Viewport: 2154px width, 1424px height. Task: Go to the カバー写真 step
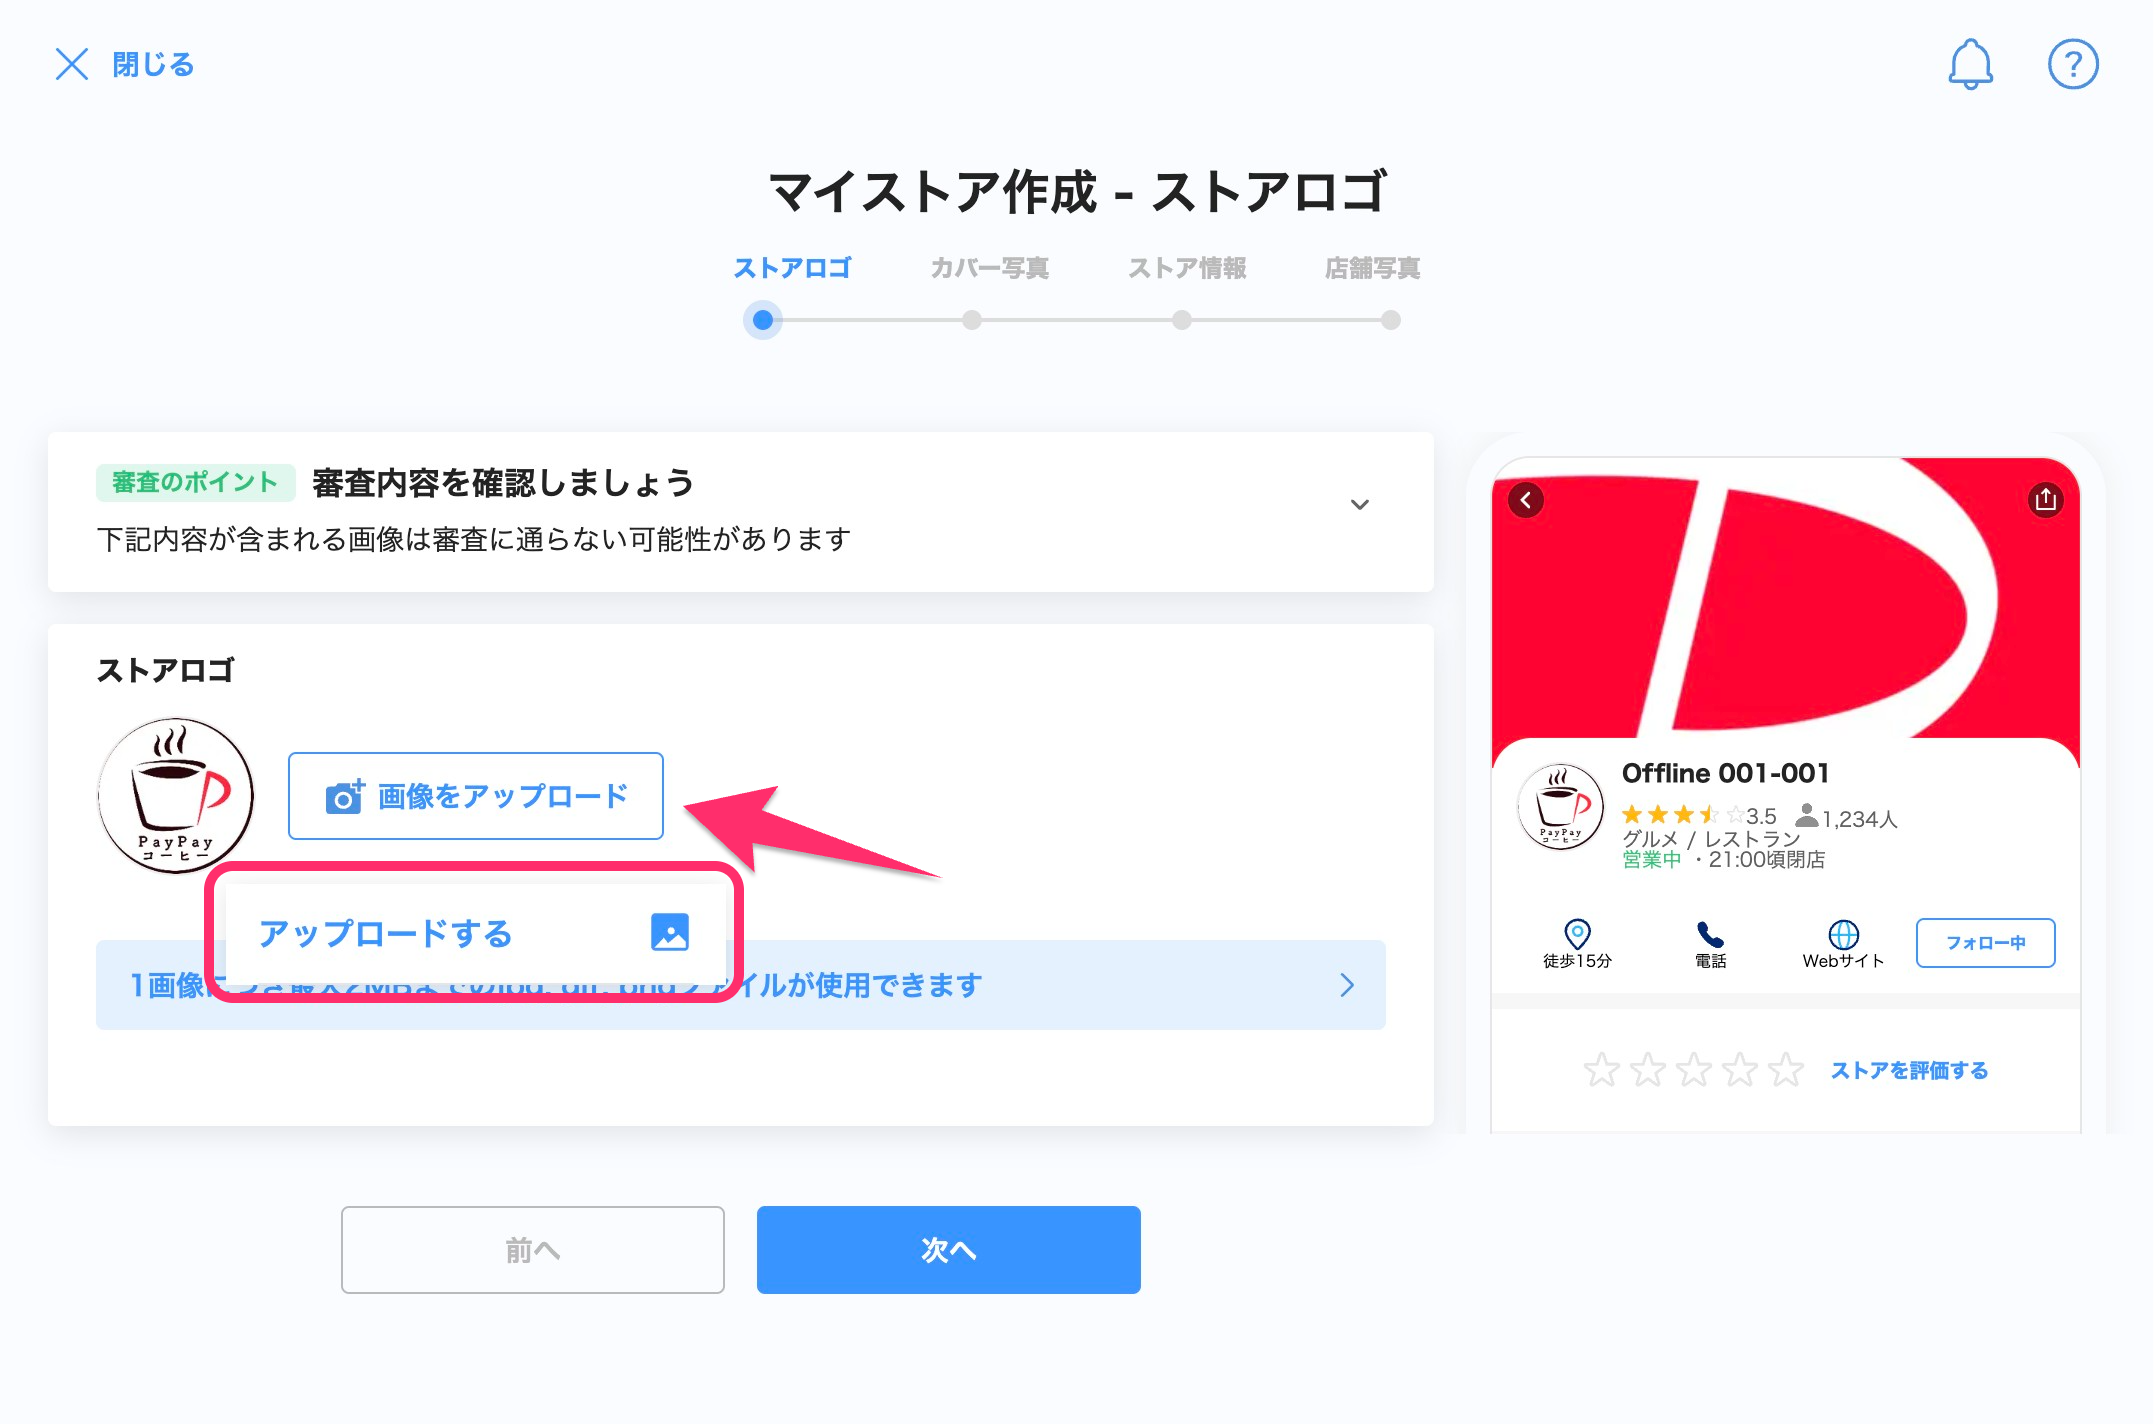(989, 268)
